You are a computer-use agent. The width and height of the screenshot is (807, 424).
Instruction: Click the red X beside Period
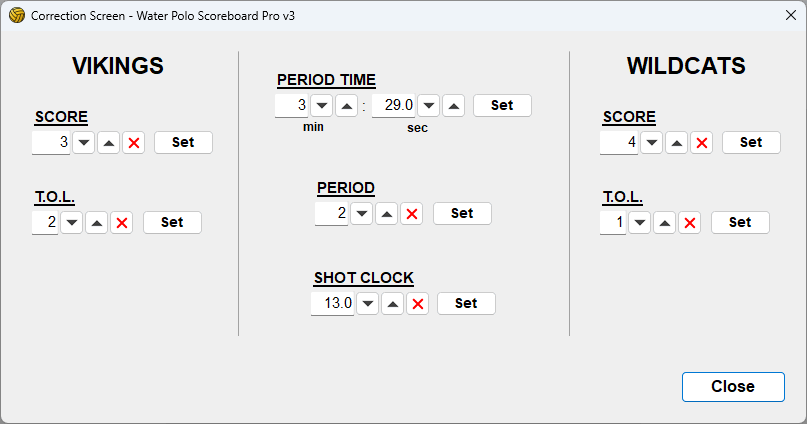[411, 213]
